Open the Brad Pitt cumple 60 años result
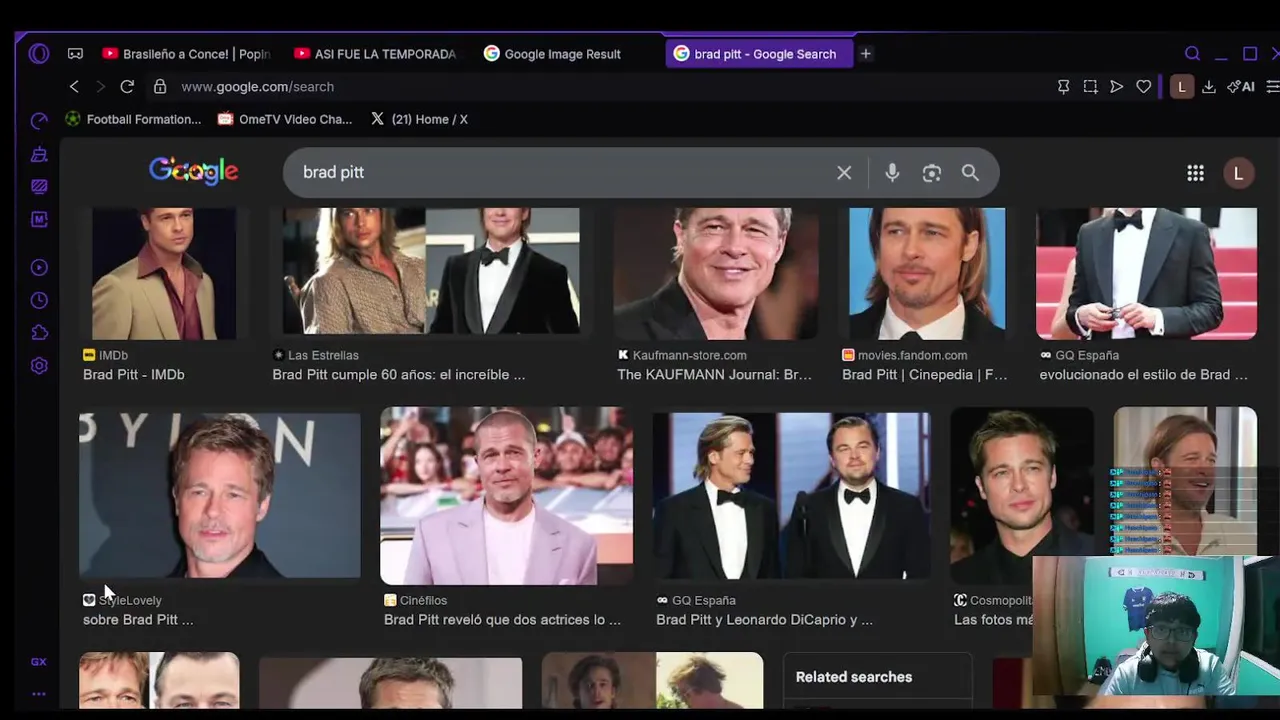Viewport: 1280px width, 720px height. pyautogui.click(x=399, y=375)
